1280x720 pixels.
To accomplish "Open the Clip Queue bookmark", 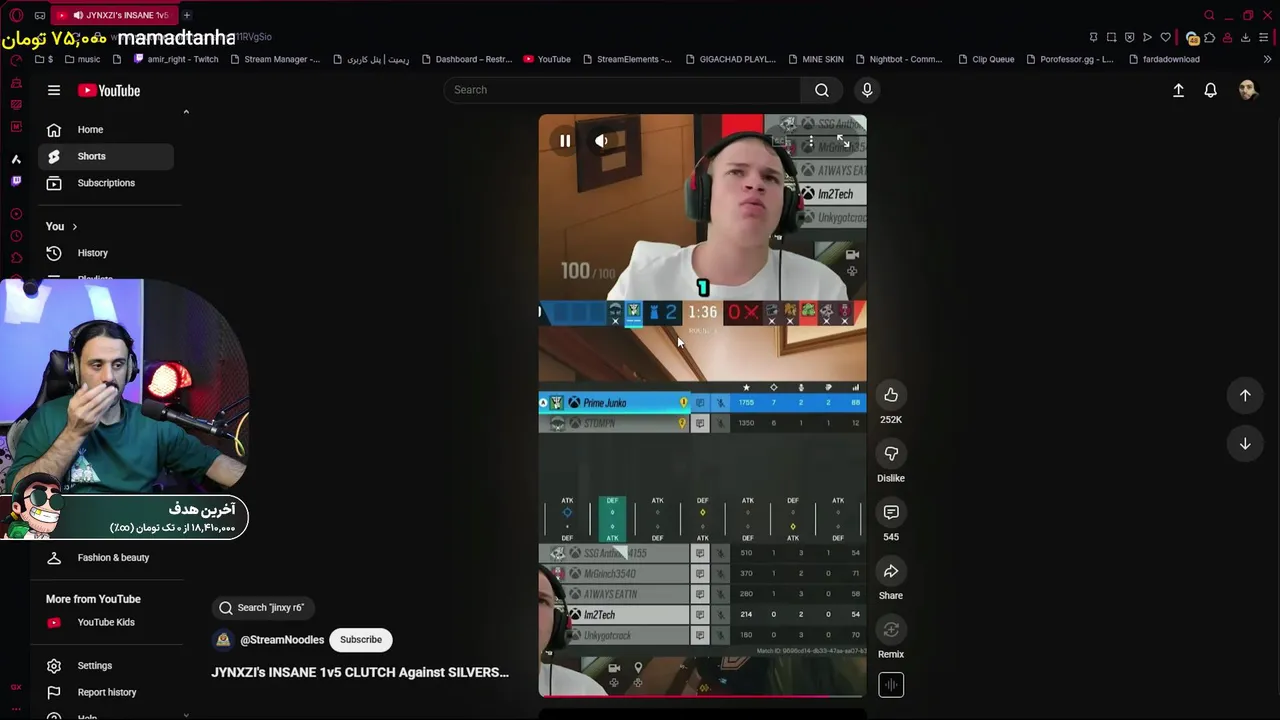I will pyautogui.click(x=986, y=59).
